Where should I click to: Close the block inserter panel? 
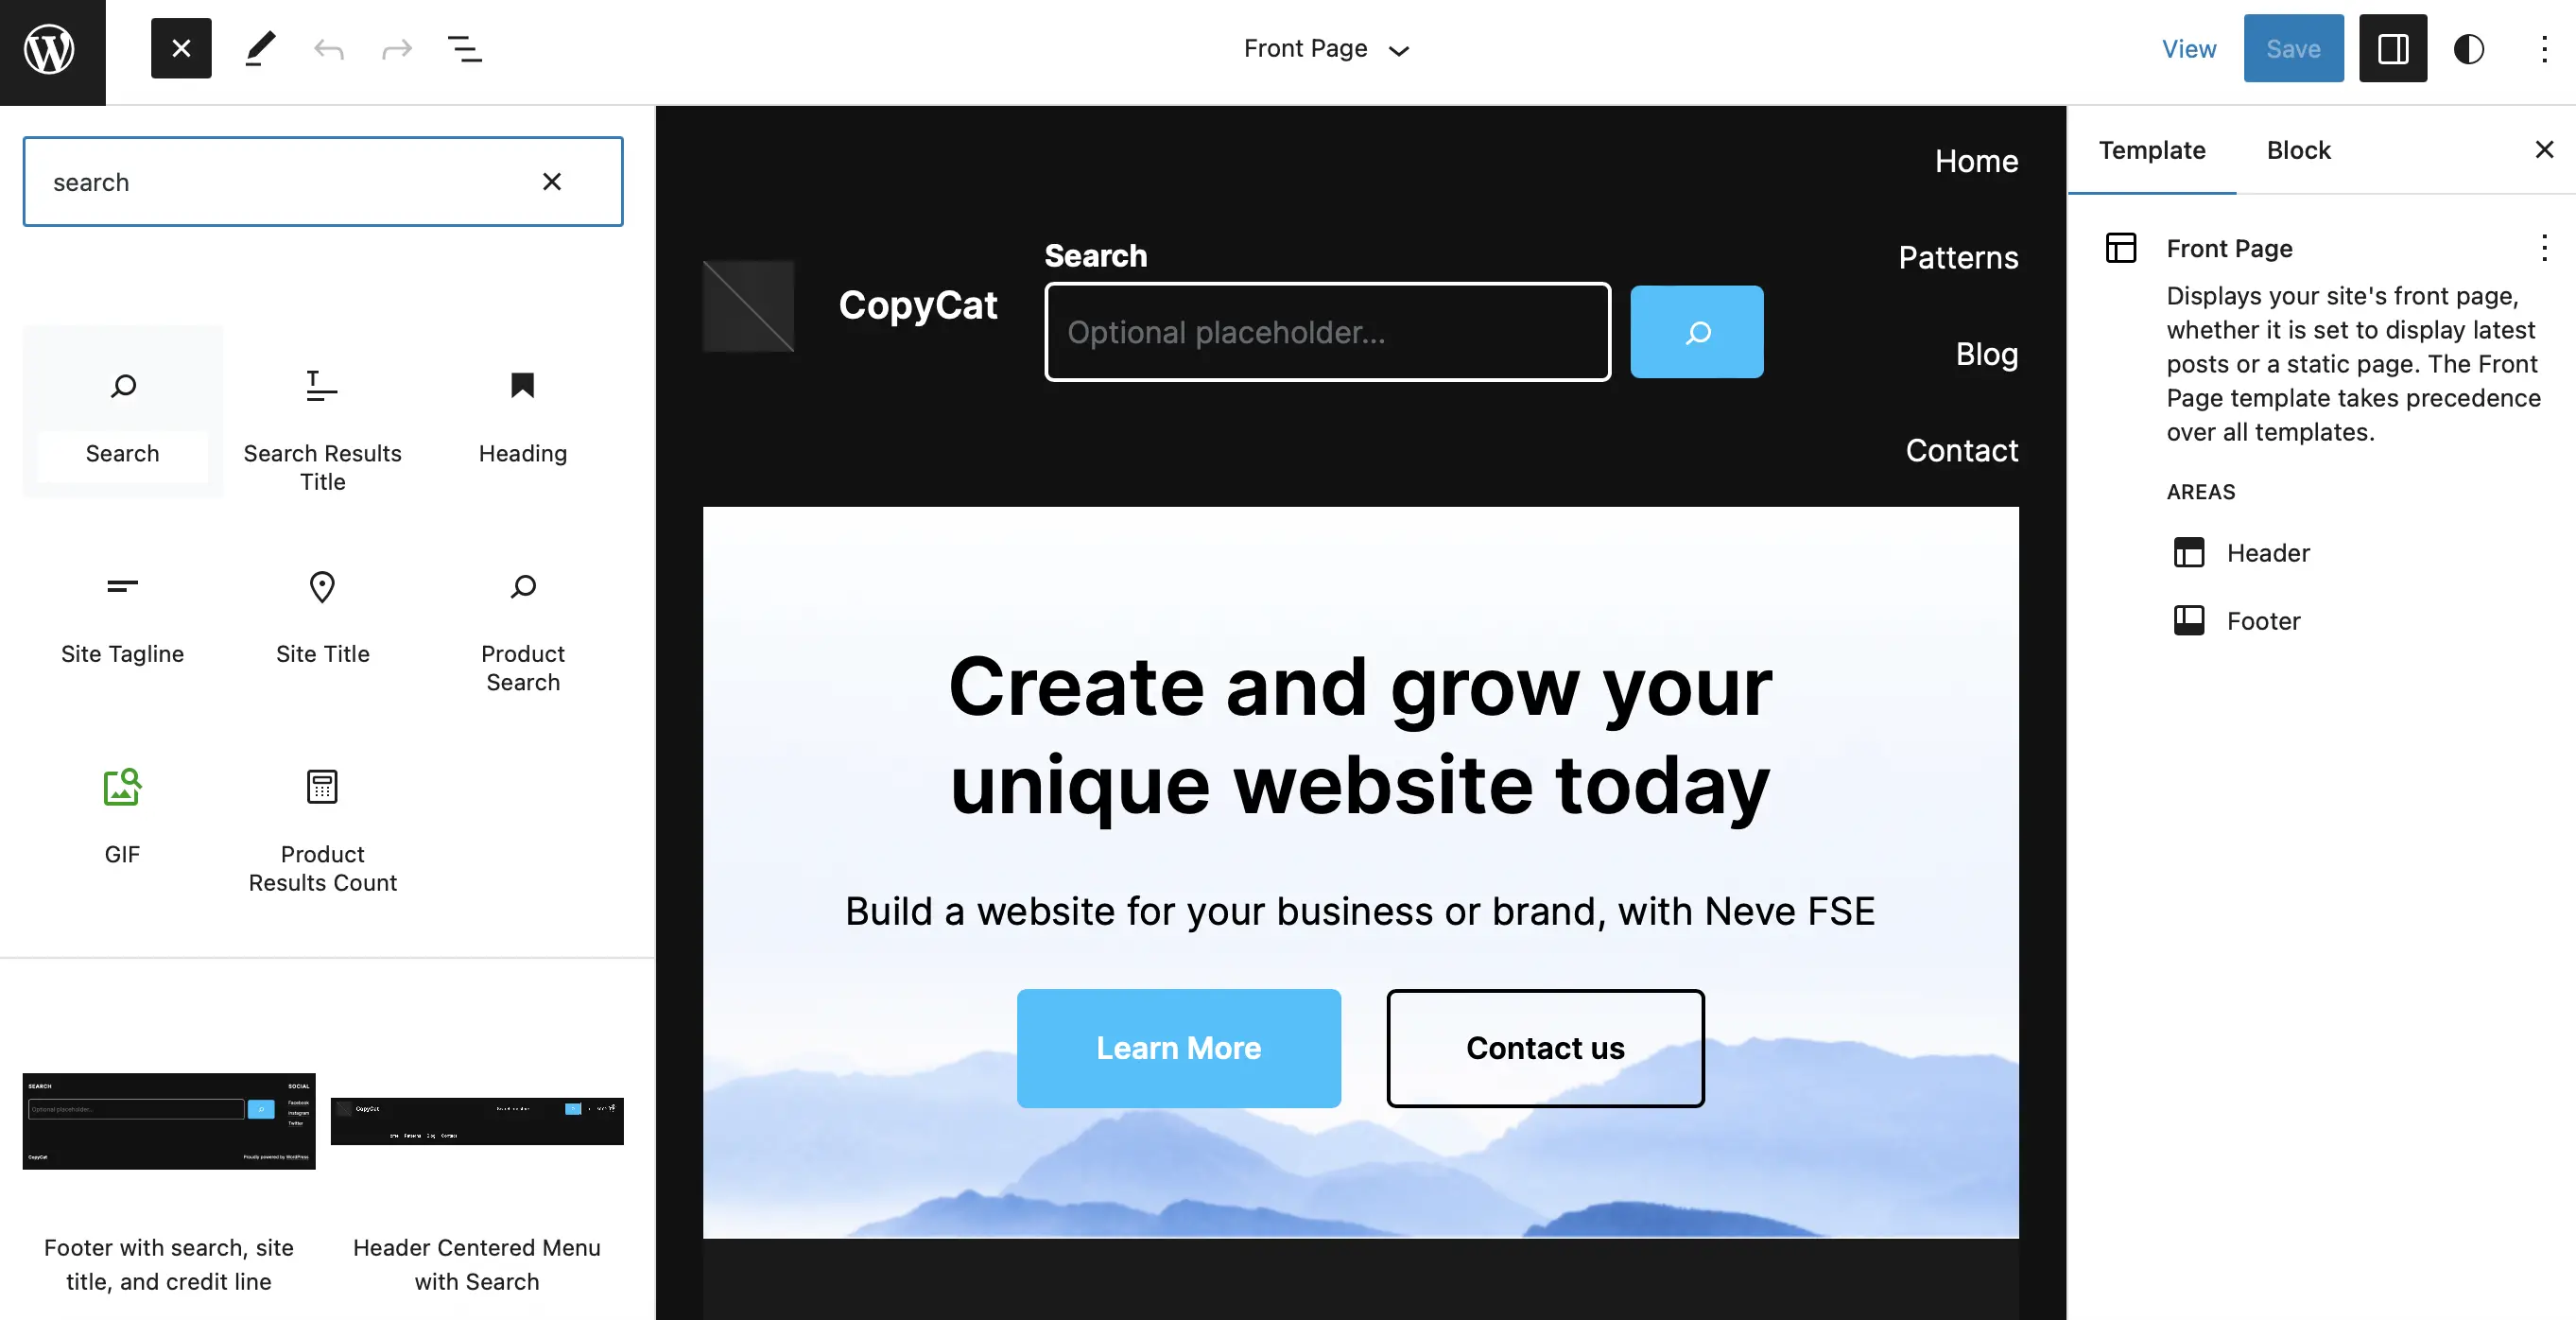pos(182,47)
